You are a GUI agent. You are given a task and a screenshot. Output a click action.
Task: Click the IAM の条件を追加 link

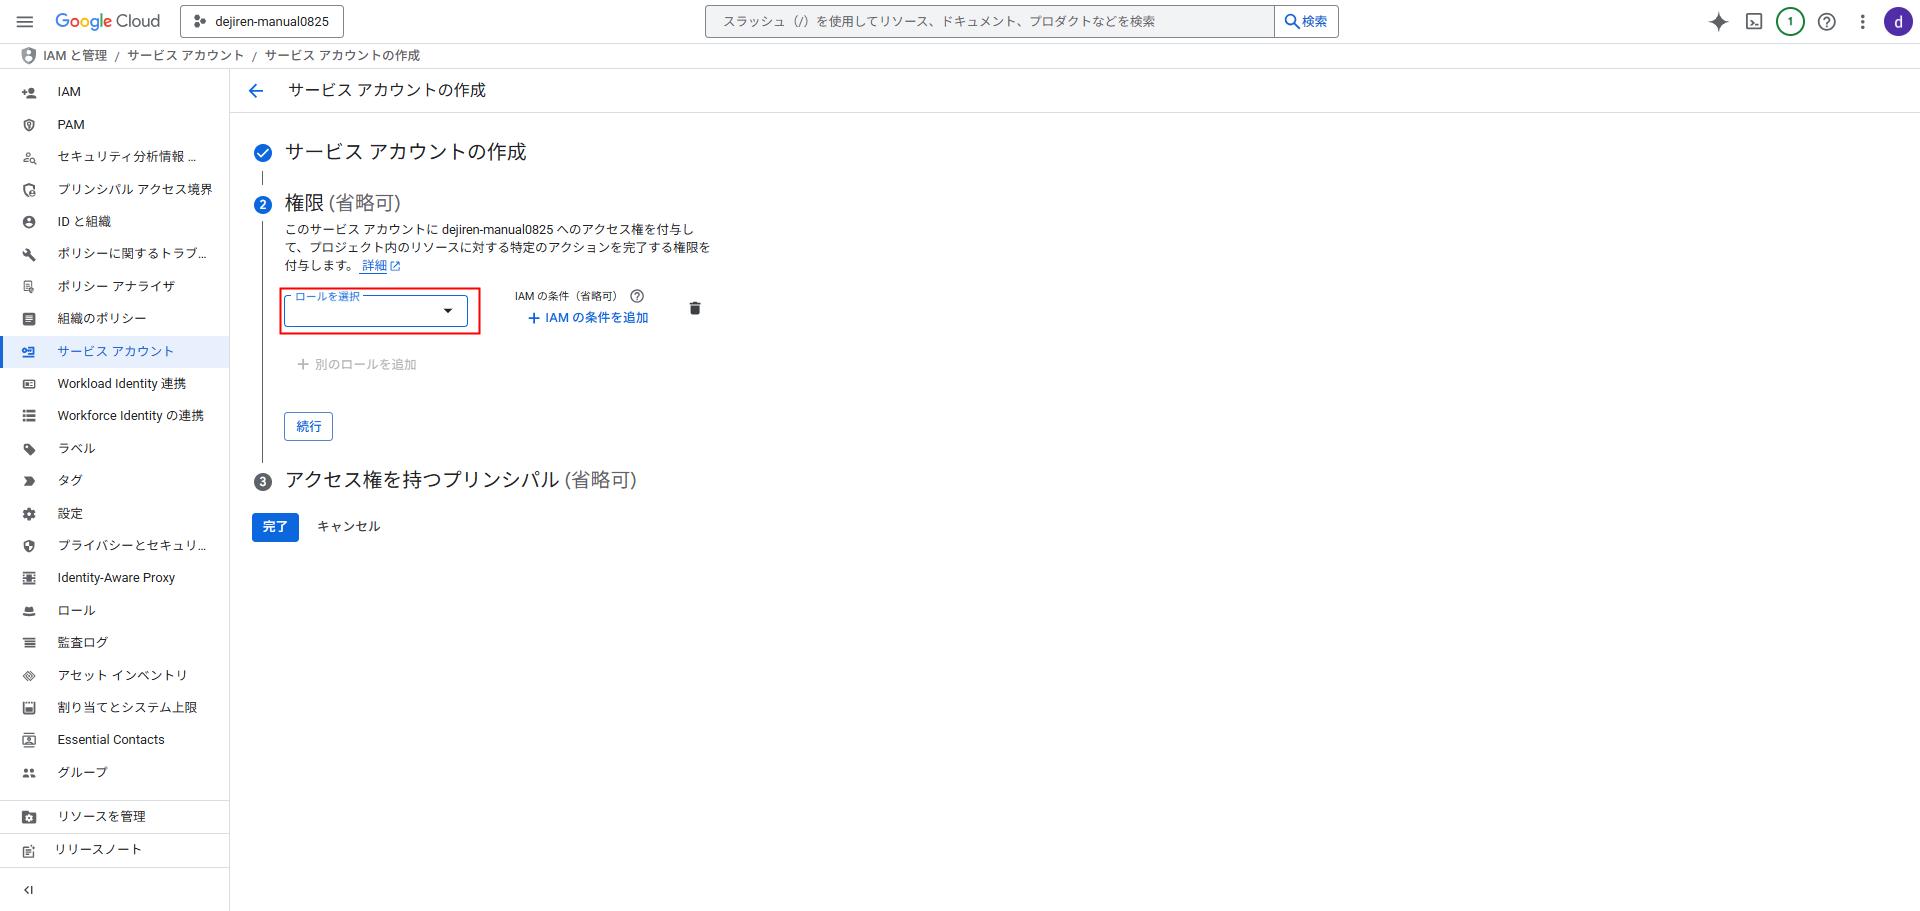(x=588, y=318)
